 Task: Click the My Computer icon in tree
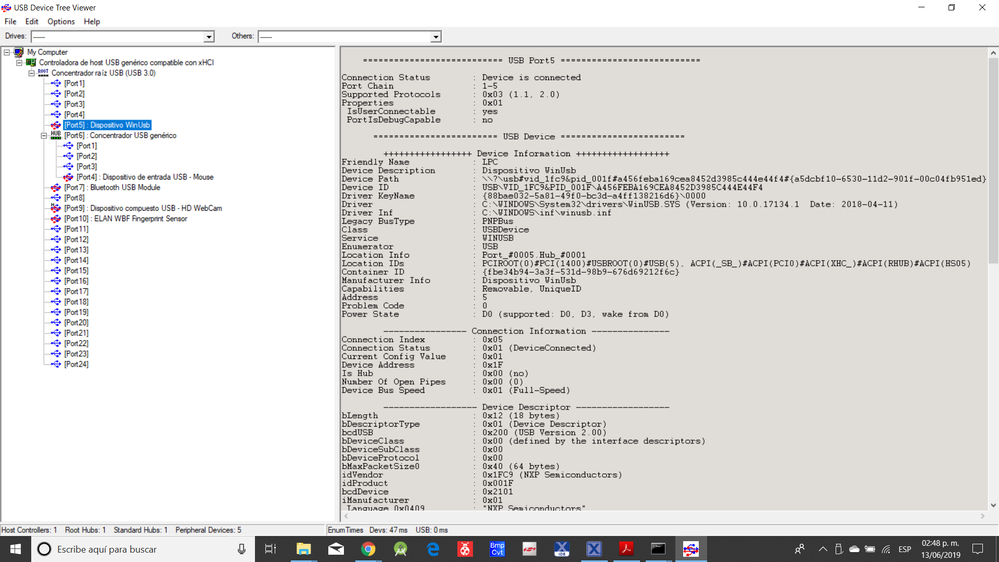pyautogui.click(x=18, y=52)
